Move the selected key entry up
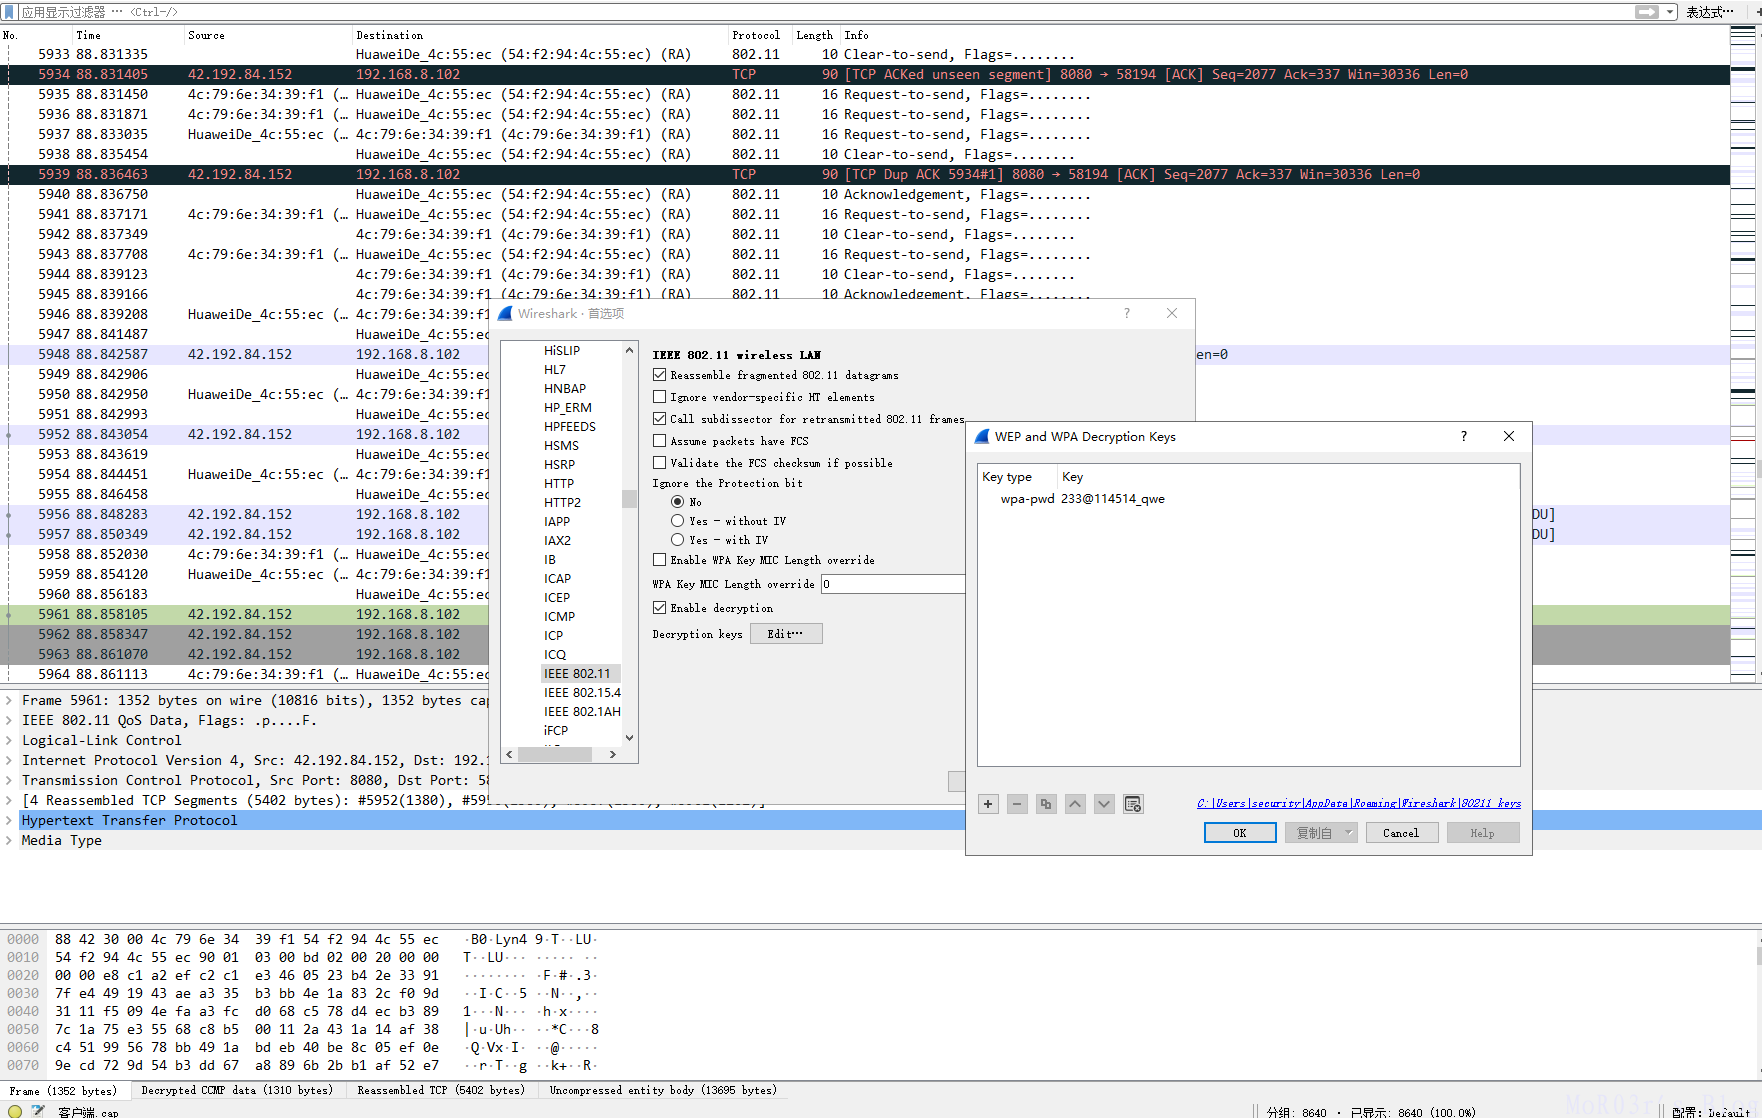Image resolution: width=1762 pixels, height=1118 pixels. pos(1075,804)
